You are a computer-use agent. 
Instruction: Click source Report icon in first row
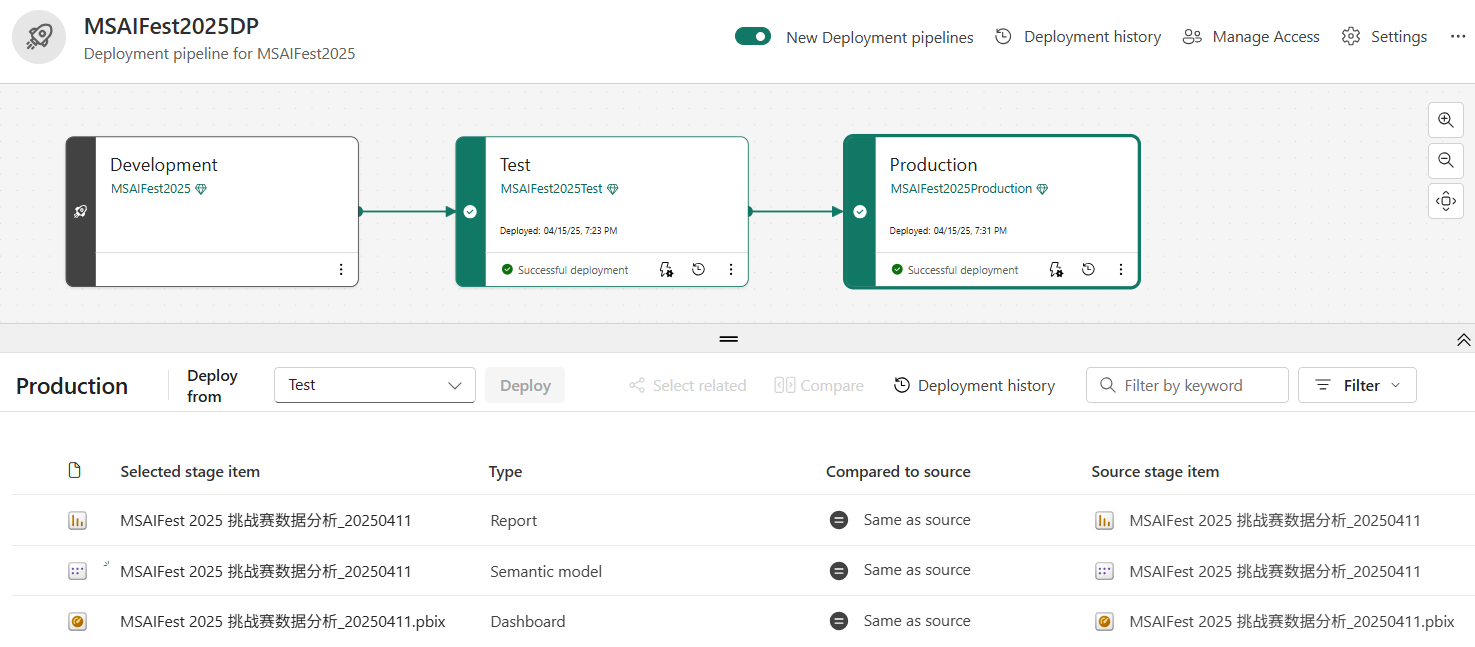[1104, 520]
